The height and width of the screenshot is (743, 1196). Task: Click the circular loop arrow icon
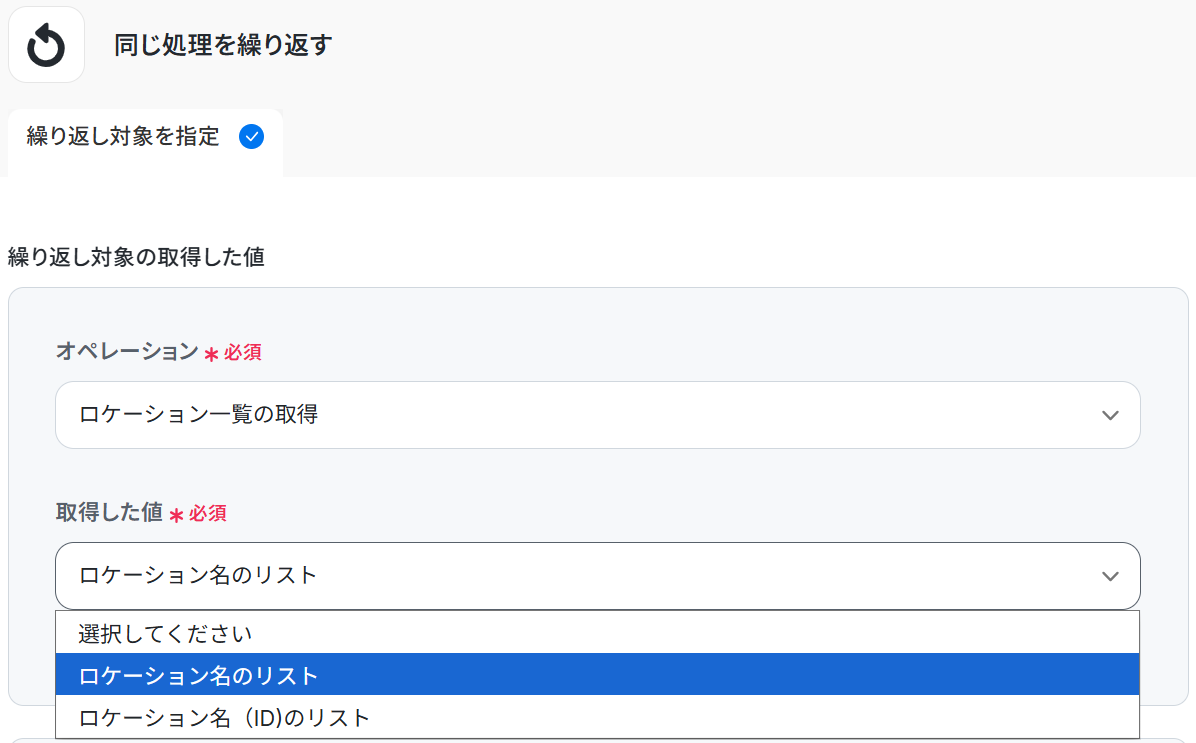pos(46,45)
